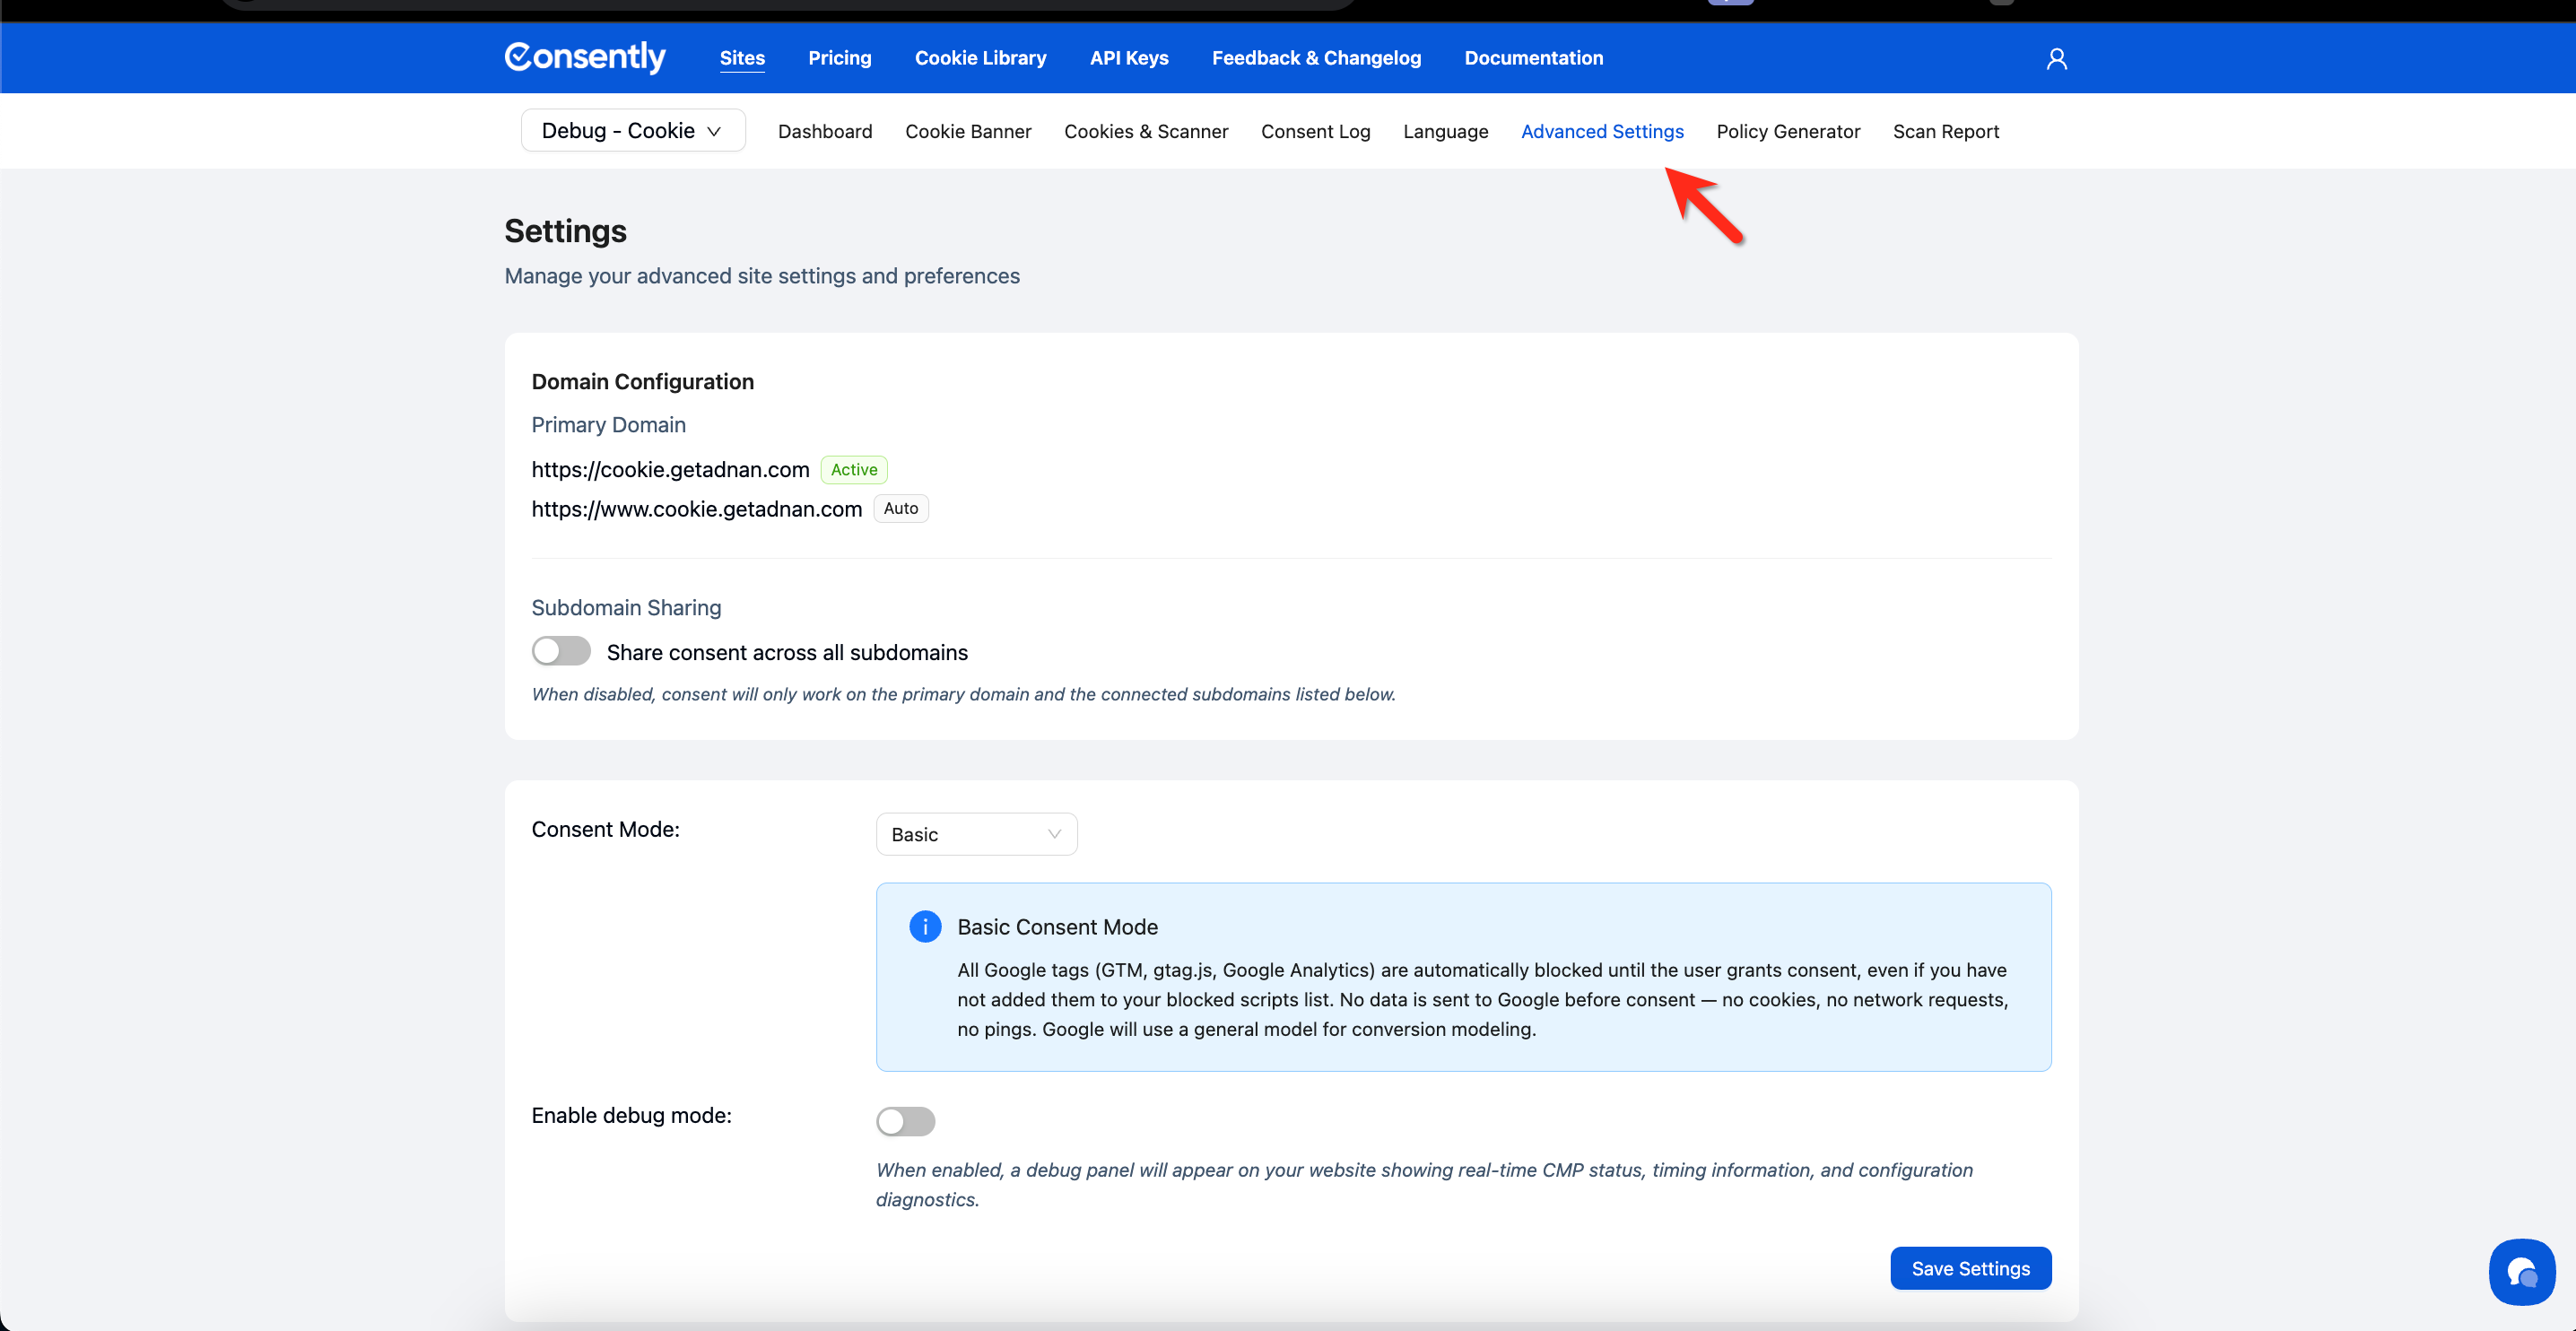Click the Auto badge
The height and width of the screenshot is (1331, 2576).
[900, 508]
